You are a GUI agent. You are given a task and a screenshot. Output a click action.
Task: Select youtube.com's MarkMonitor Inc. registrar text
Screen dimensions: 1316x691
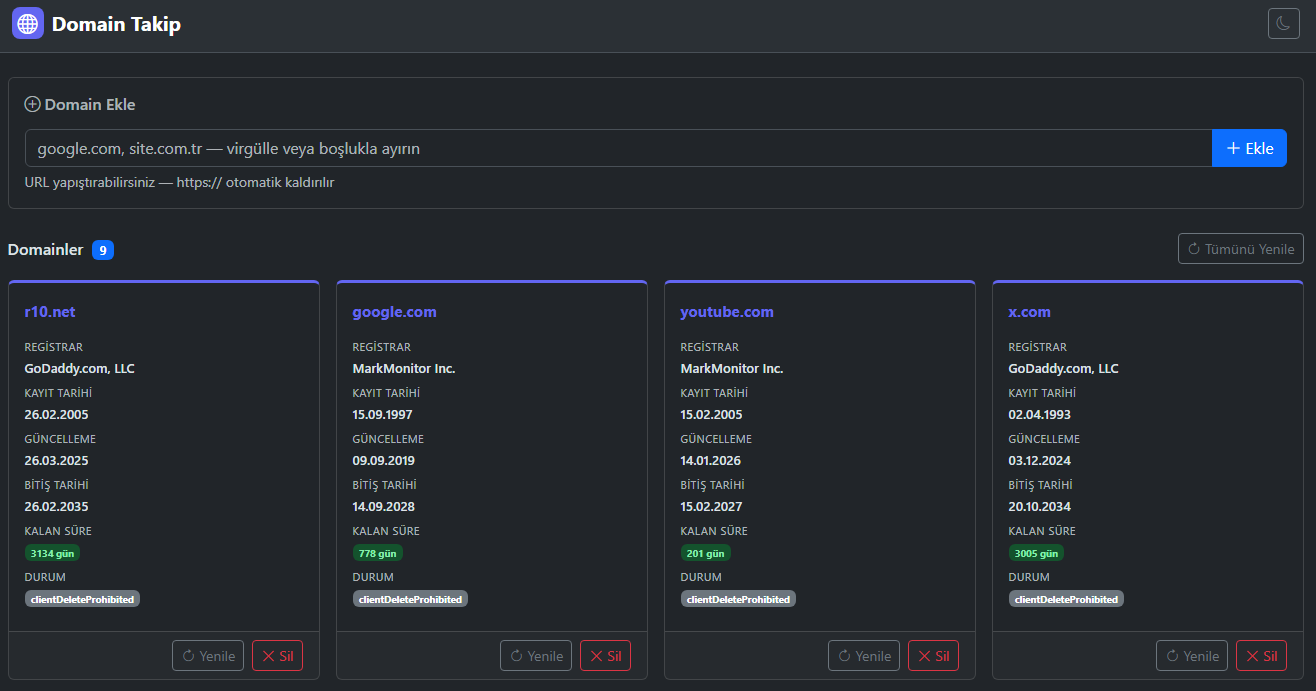click(732, 369)
